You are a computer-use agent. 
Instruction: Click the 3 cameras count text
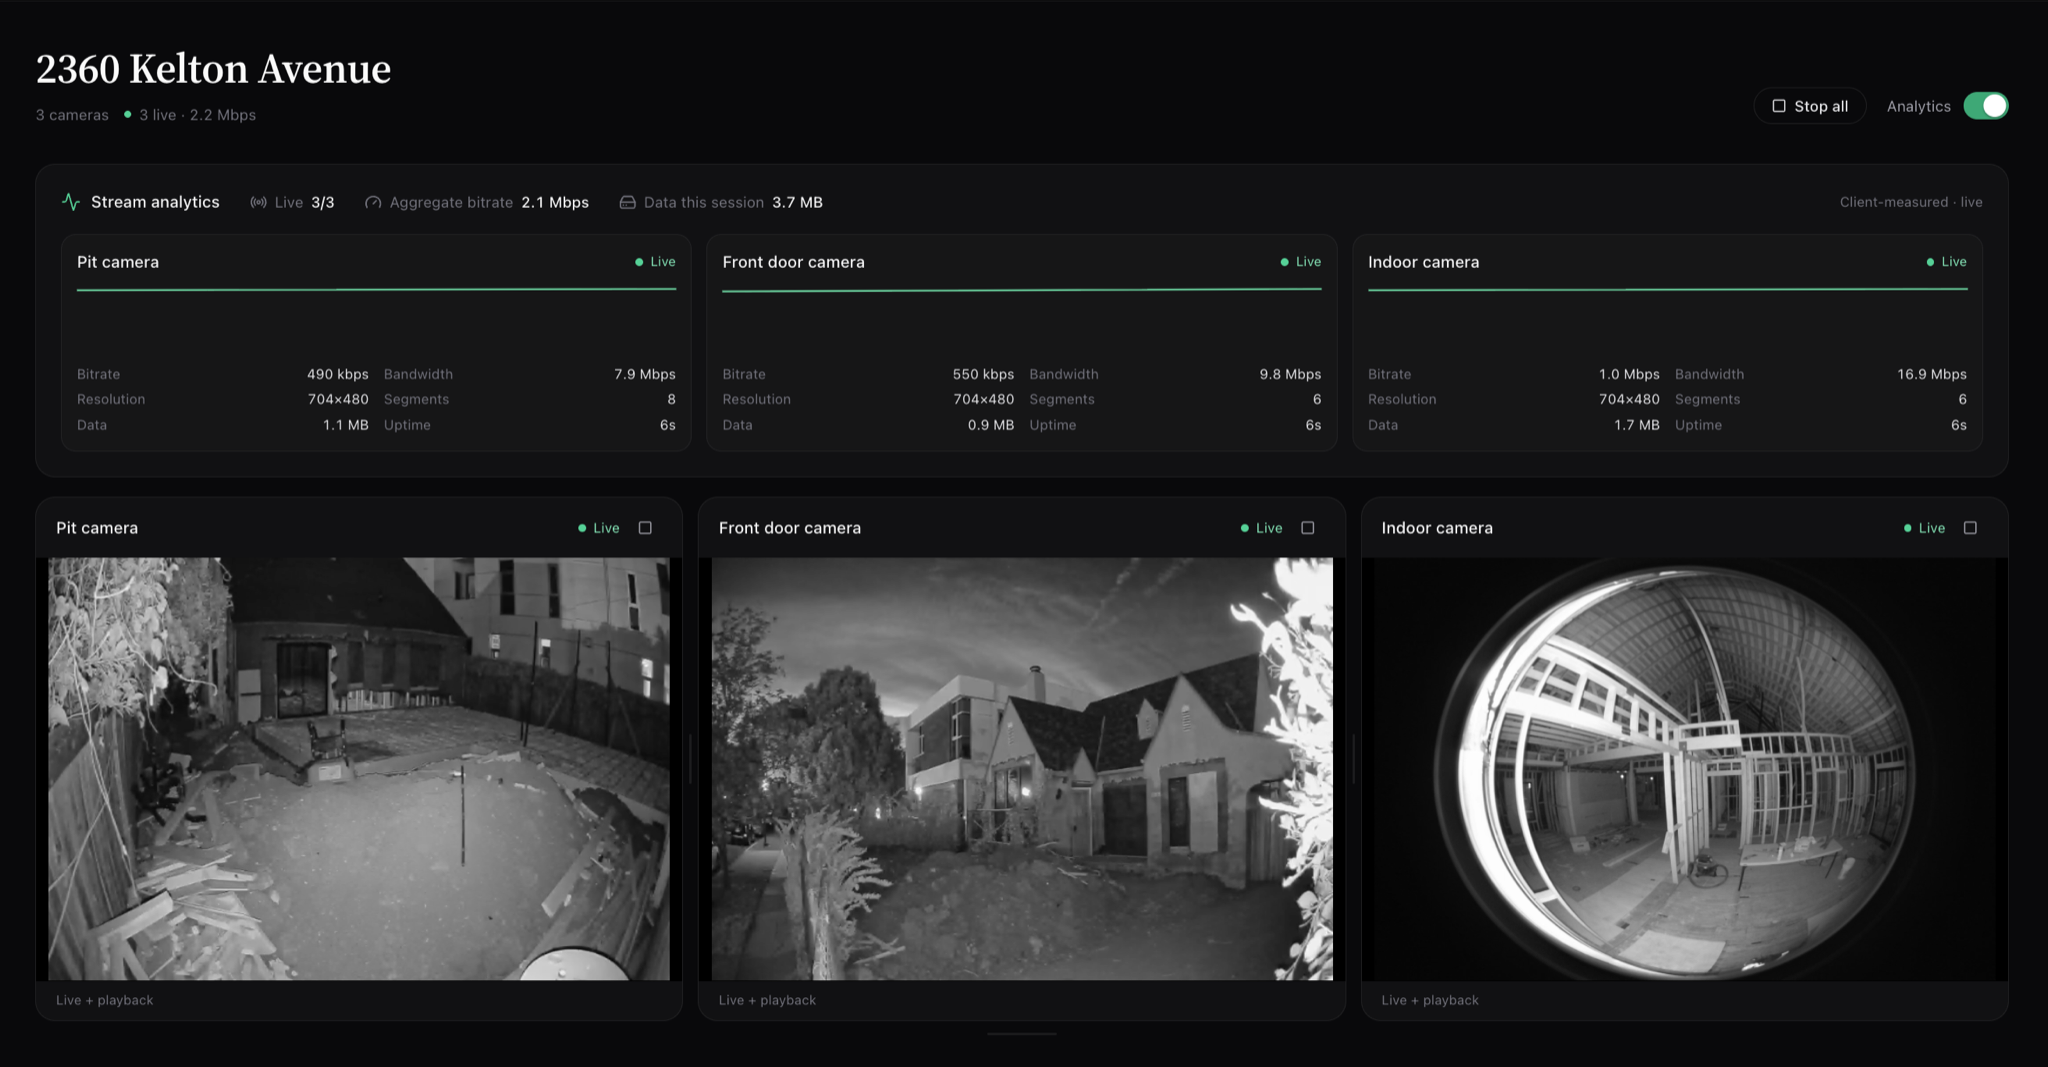[72, 115]
